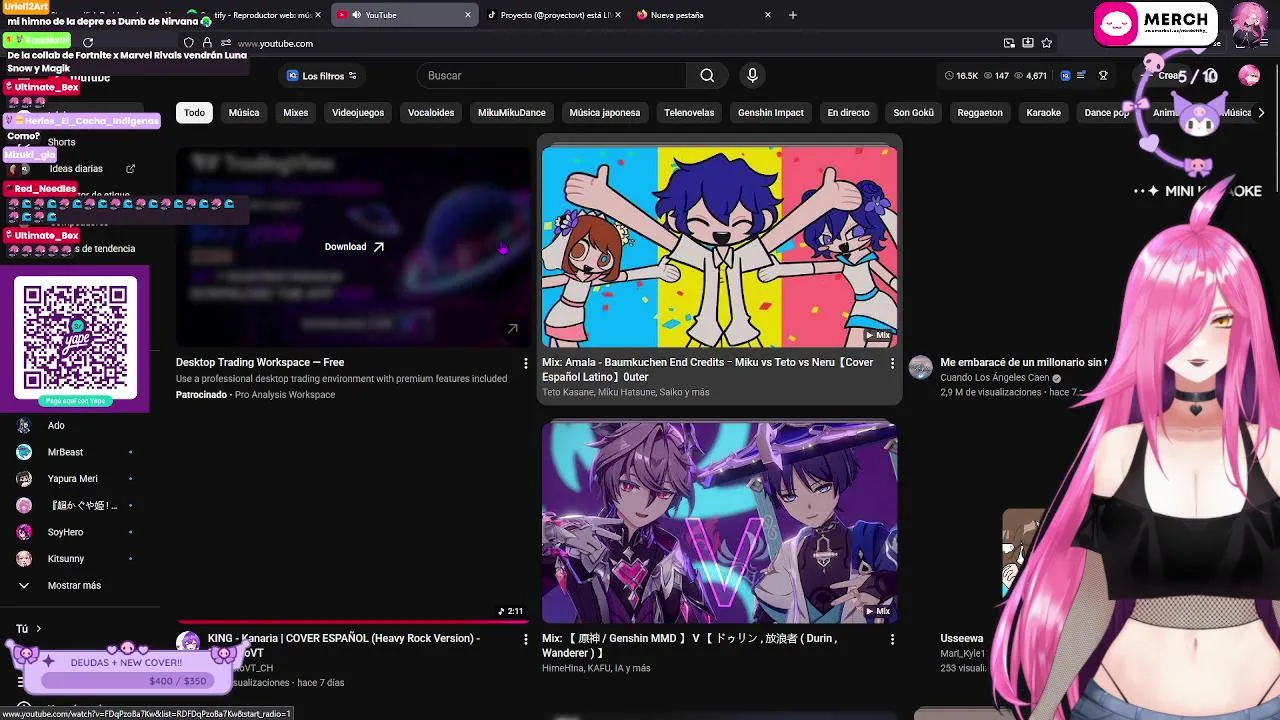Viewport: 1280px width, 720px height.
Task: Open the Mix Amala Baumkuchen thumbnail
Action: pyautogui.click(x=719, y=247)
